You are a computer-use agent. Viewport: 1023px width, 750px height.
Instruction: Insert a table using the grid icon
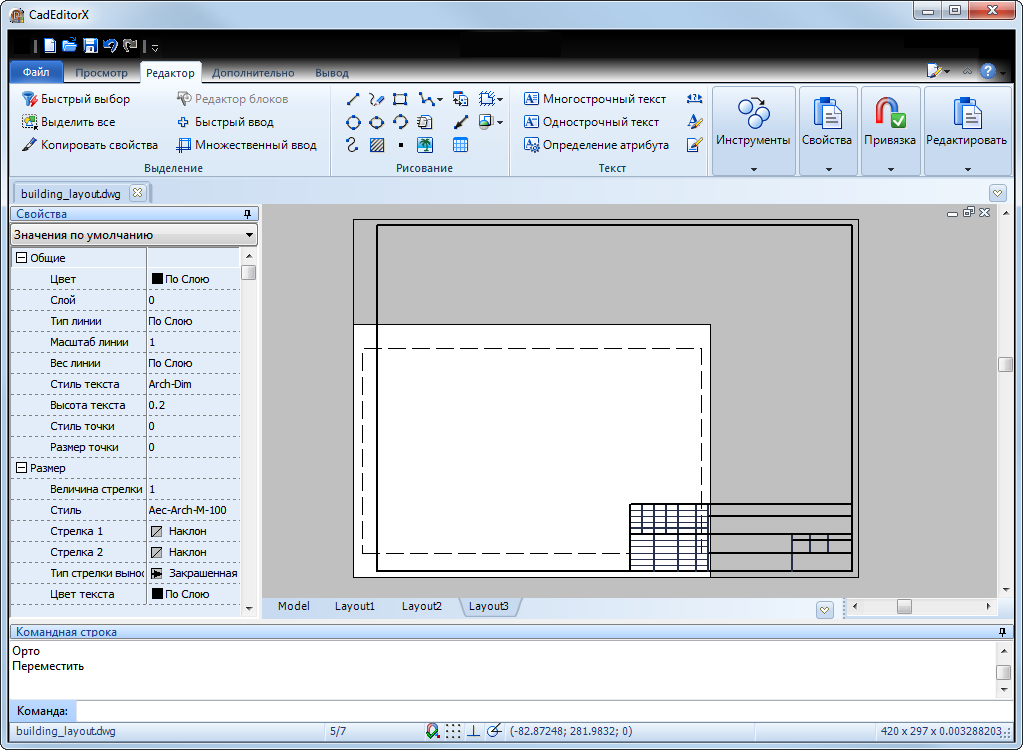click(x=460, y=145)
